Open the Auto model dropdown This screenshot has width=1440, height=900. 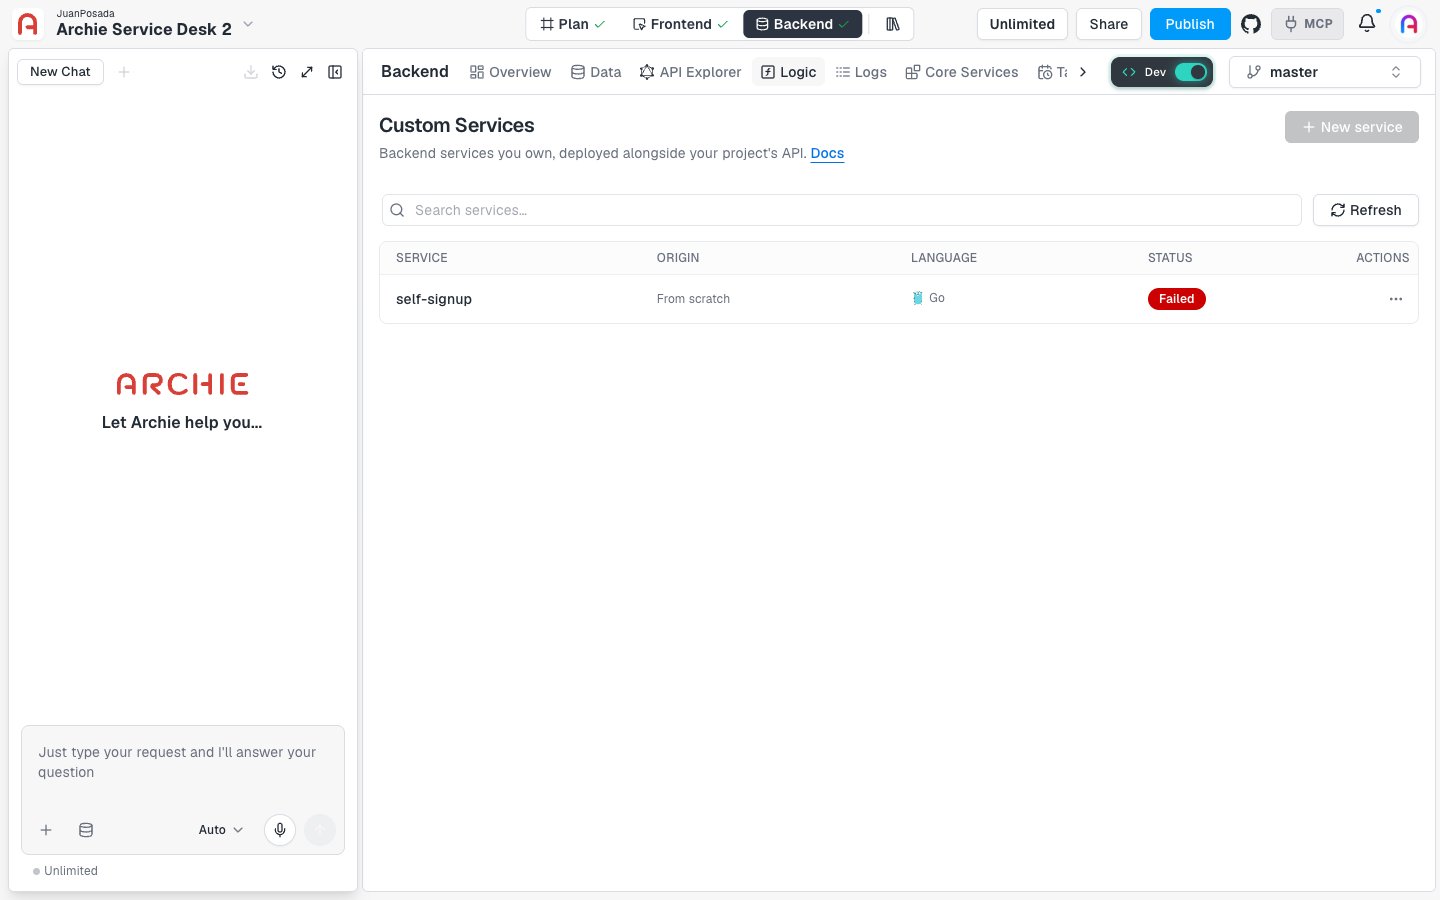[x=221, y=830]
